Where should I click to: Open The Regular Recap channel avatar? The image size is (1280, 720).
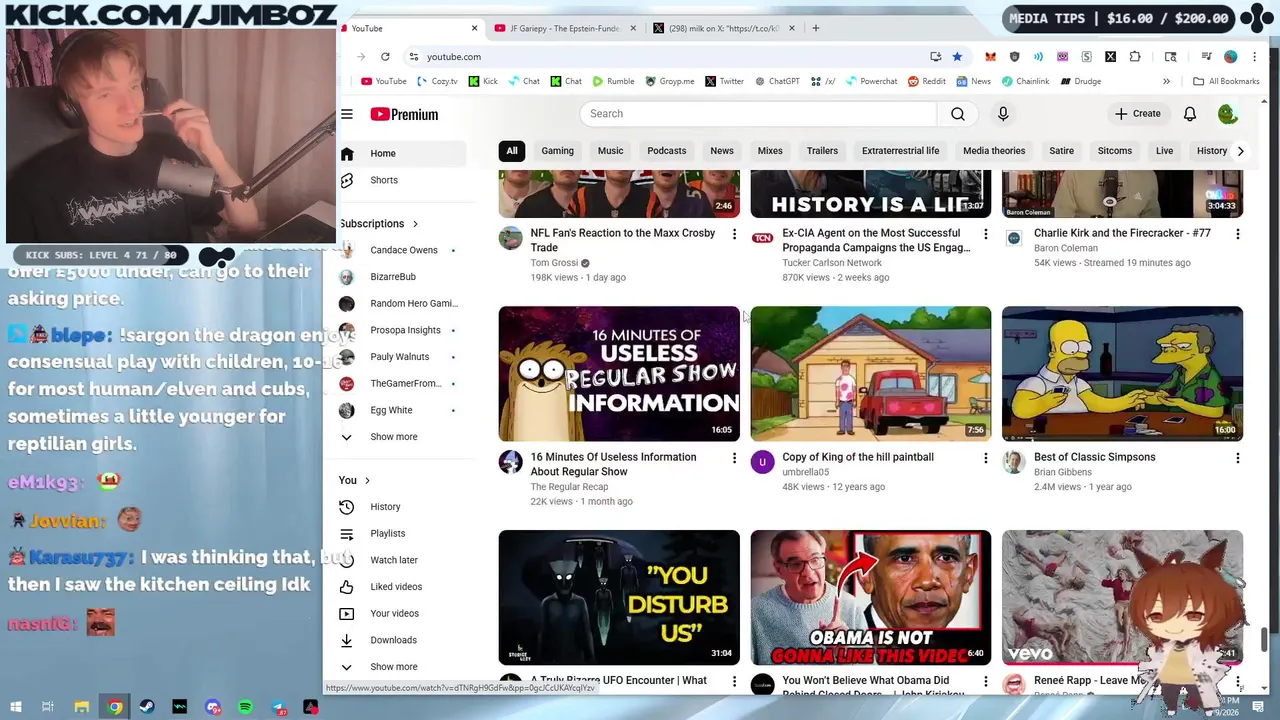coord(511,462)
